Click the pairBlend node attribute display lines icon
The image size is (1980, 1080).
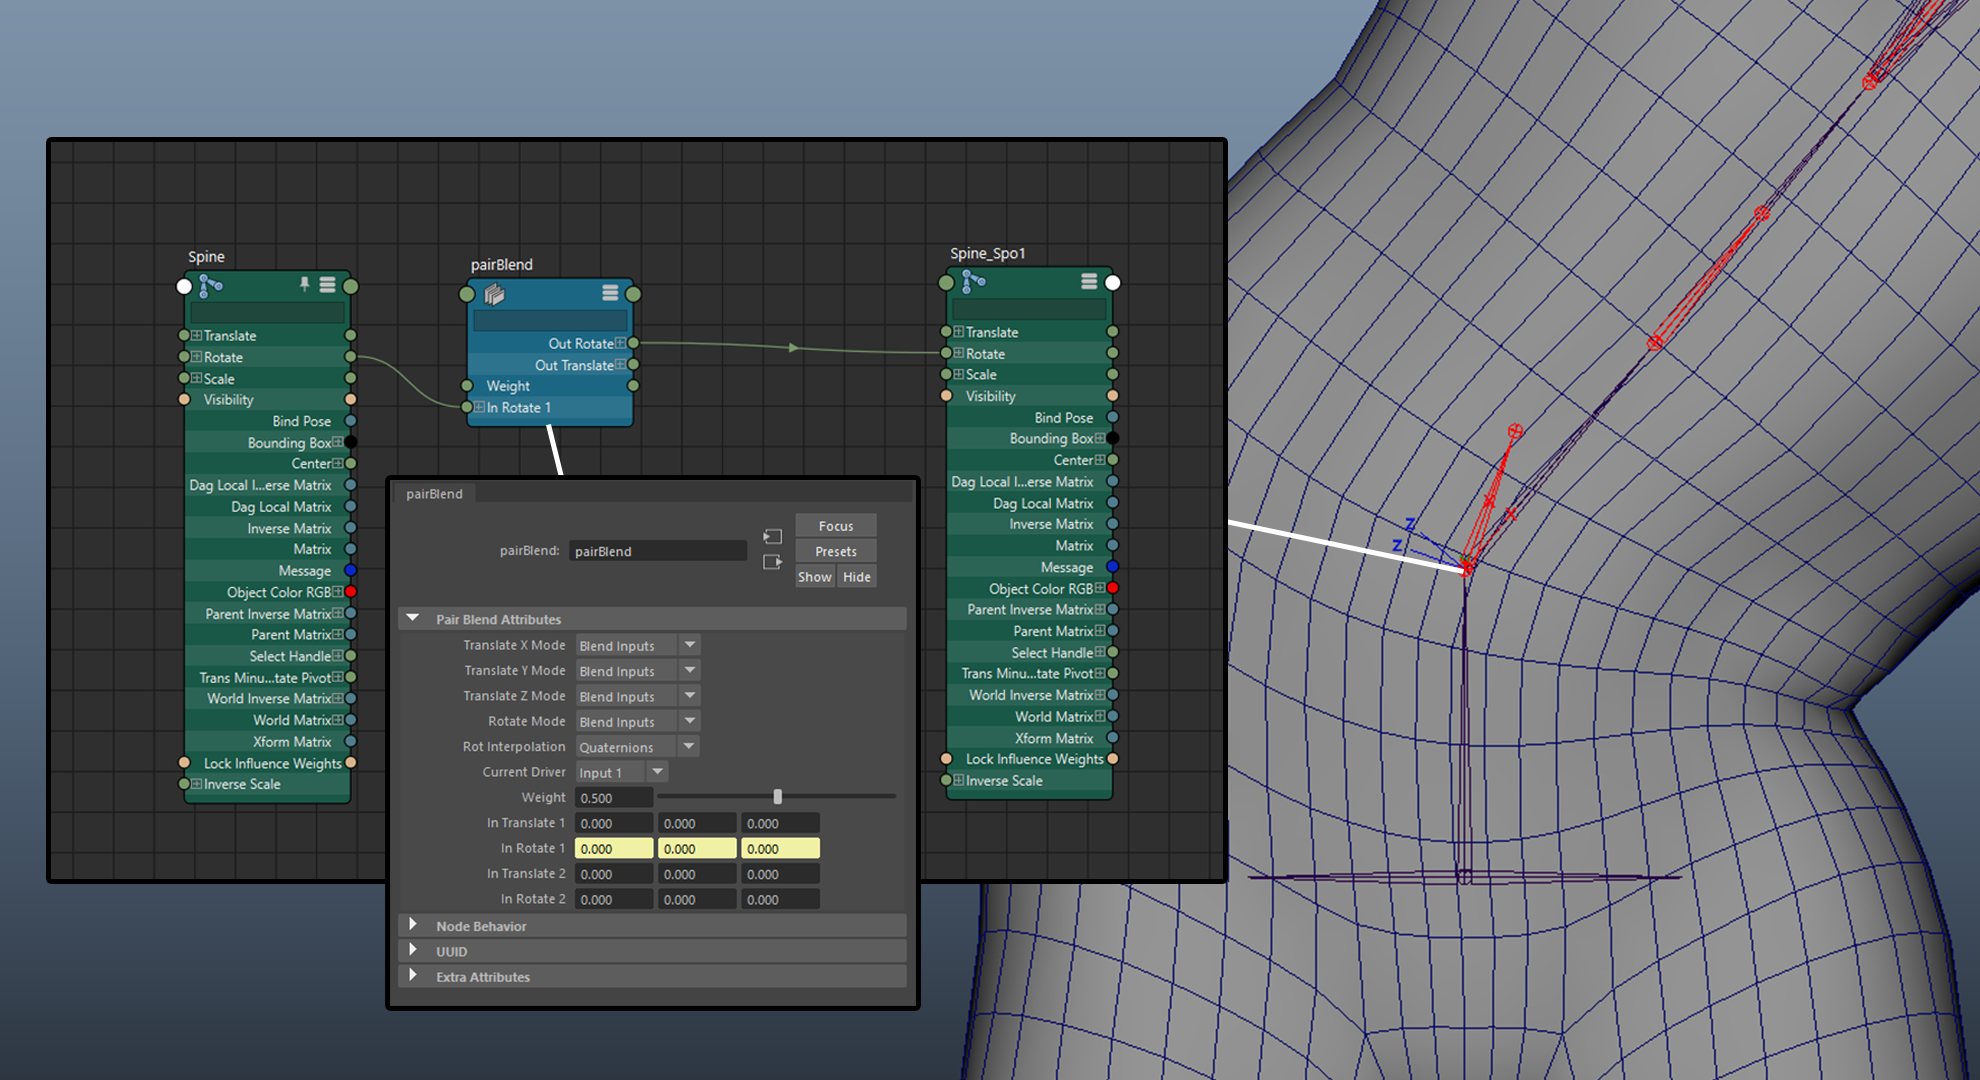(x=610, y=293)
